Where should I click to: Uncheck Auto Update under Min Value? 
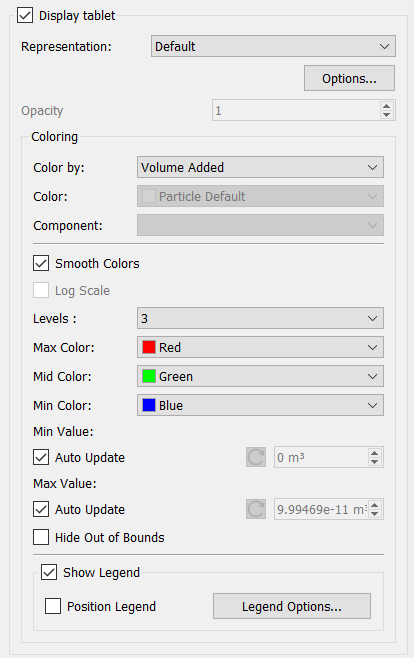(41, 457)
